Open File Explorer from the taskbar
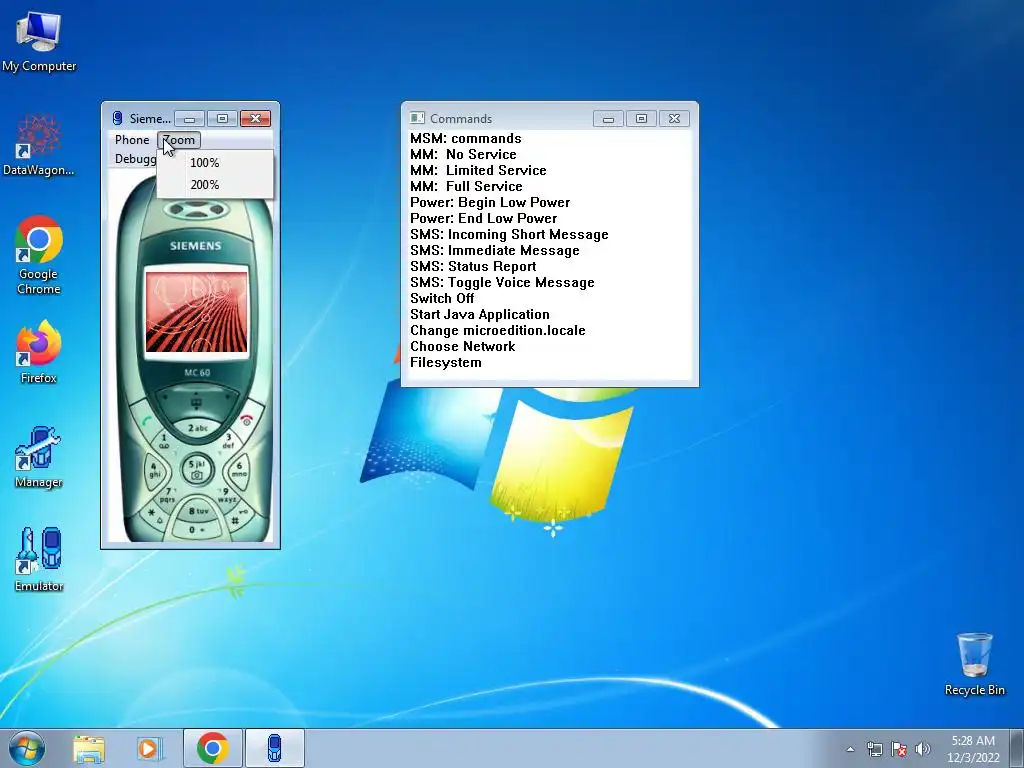 [89, 748]
